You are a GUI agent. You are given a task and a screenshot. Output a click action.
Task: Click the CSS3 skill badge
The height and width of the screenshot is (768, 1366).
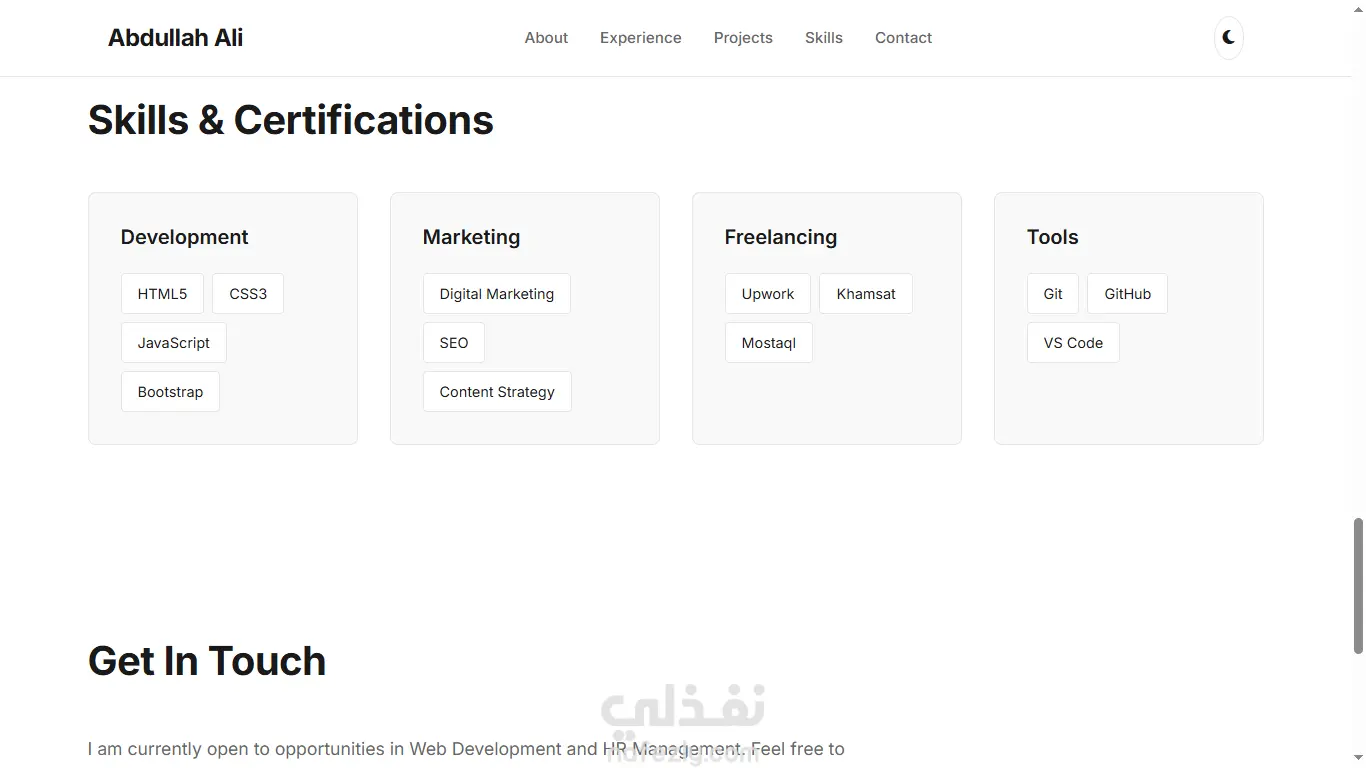pos(248,294)
